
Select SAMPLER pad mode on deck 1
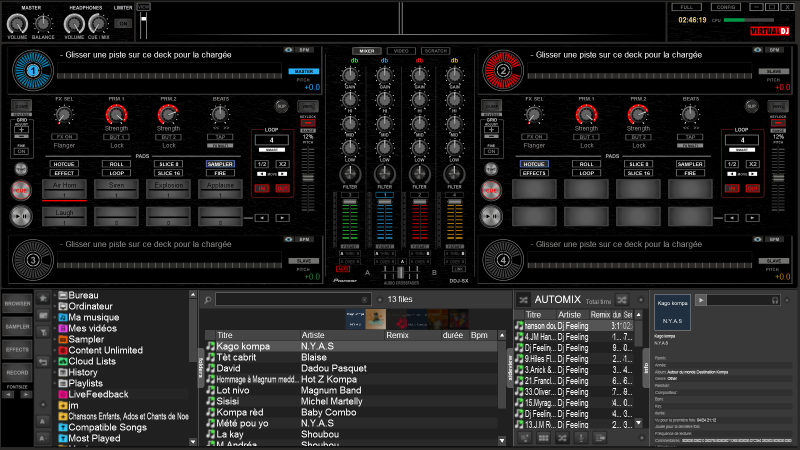(220, 164)
